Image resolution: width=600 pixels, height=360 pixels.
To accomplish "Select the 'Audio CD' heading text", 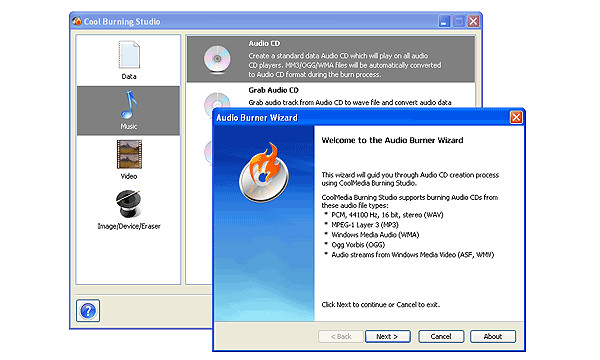I will 264,43.
